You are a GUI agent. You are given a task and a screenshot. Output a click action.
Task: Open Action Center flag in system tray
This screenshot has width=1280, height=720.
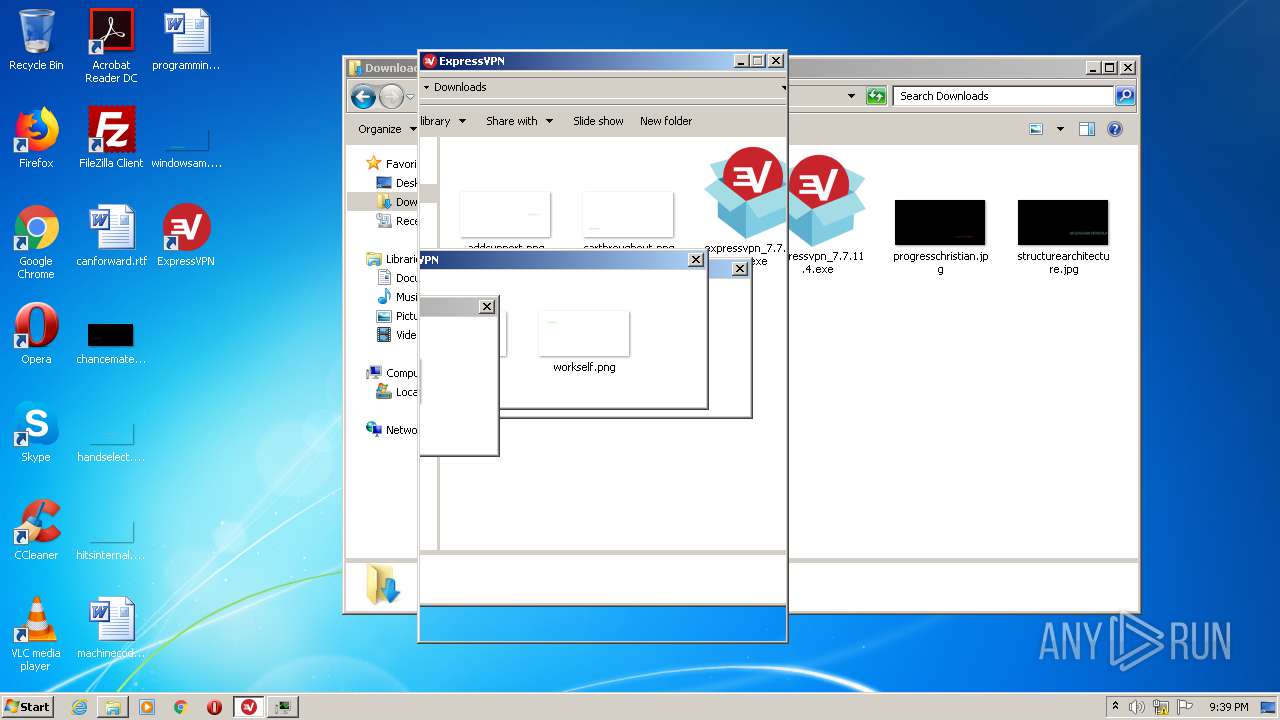[x=1187, y=707]
